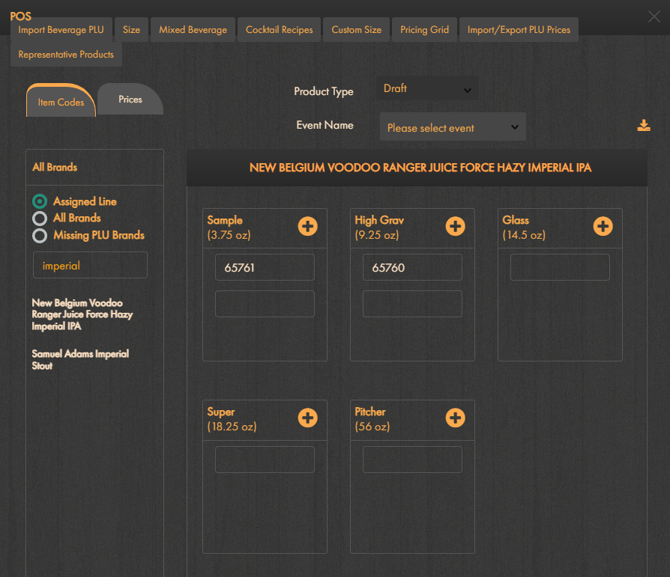
Task: Switch to Pricing Grid tab
Action: click(x=424, y=29)
